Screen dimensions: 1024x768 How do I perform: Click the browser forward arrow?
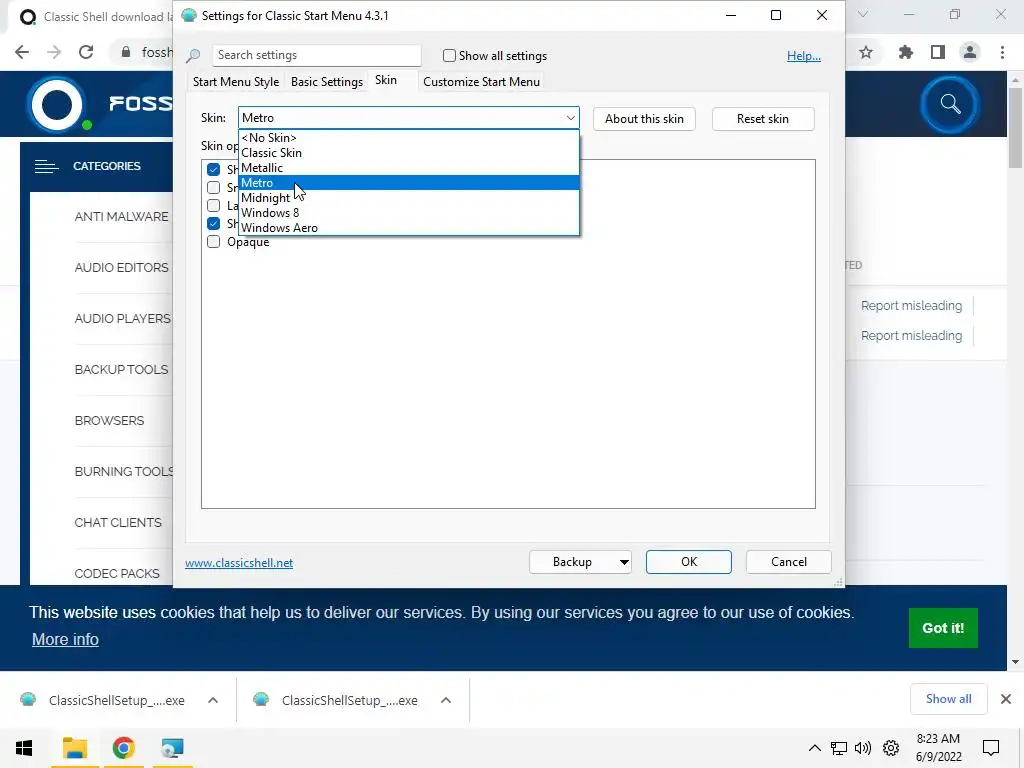54,52
